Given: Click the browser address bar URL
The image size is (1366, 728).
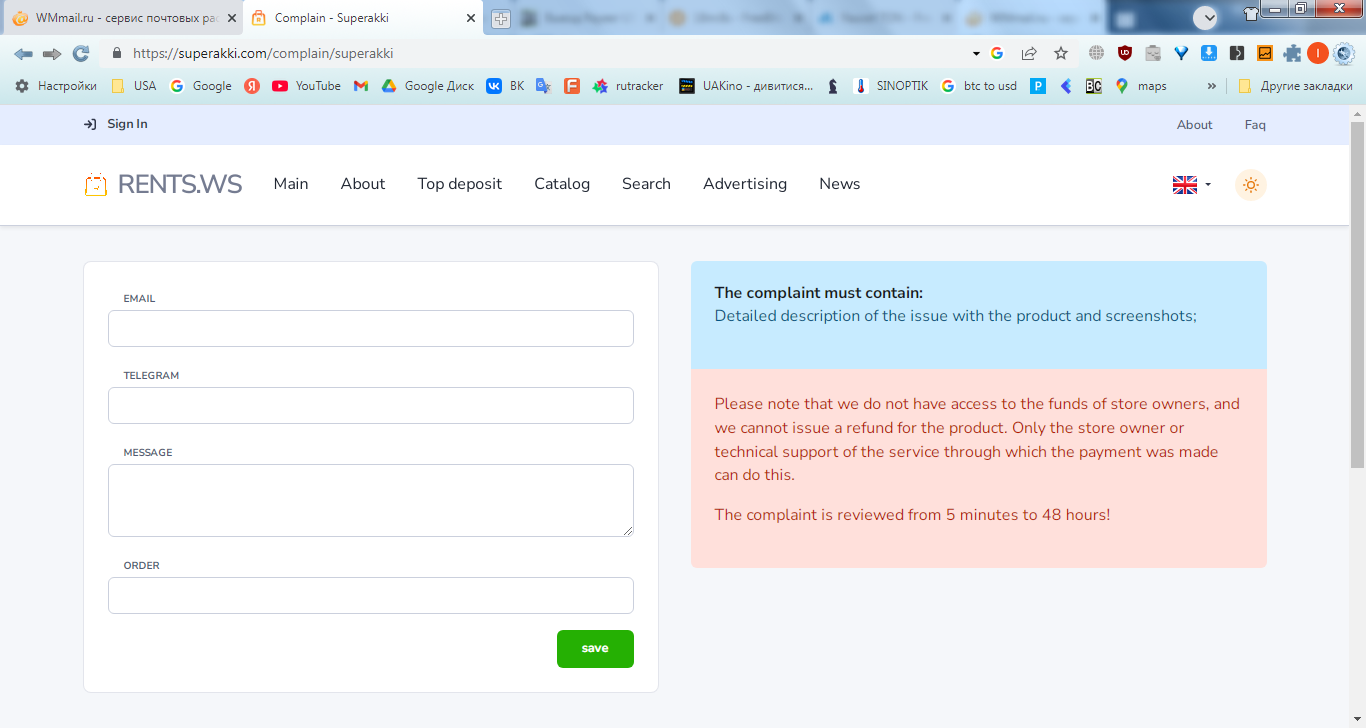Looking at the screenshot, I should tap(262, 53).
